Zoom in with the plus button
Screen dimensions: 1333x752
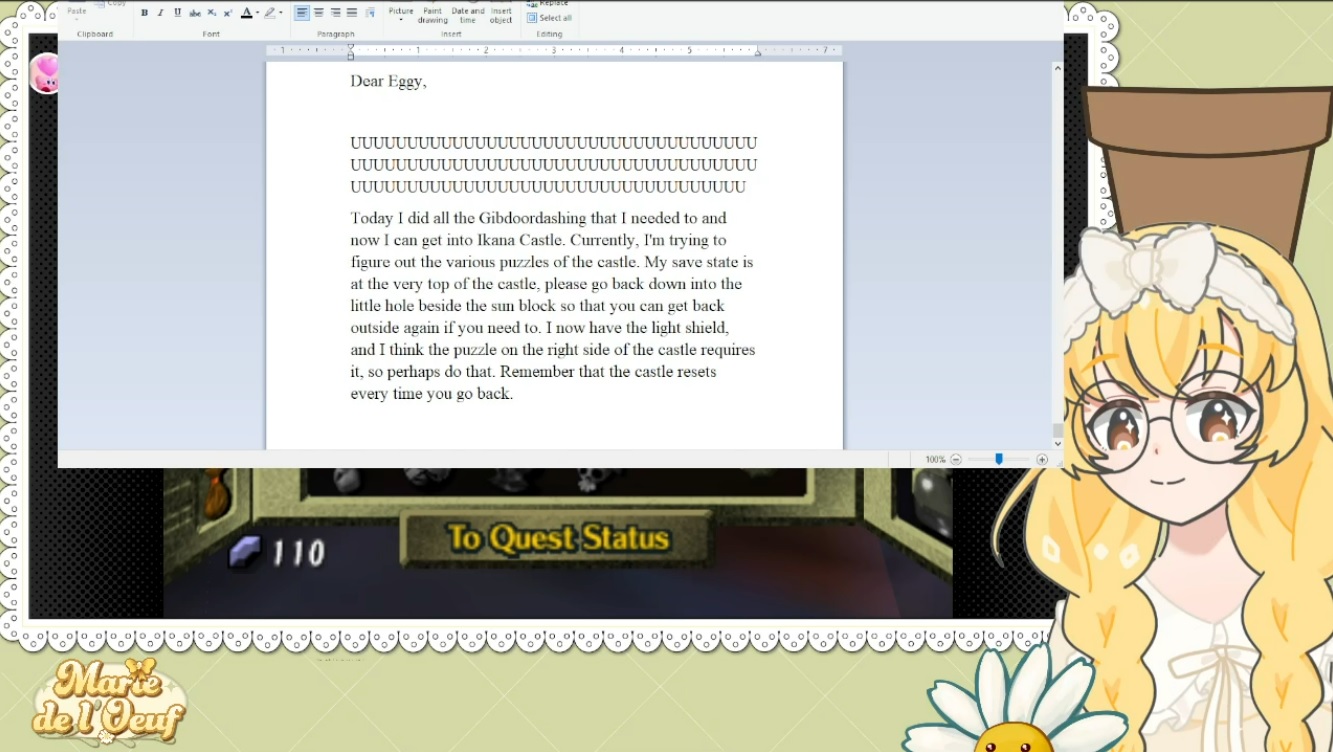(1042, 460)
